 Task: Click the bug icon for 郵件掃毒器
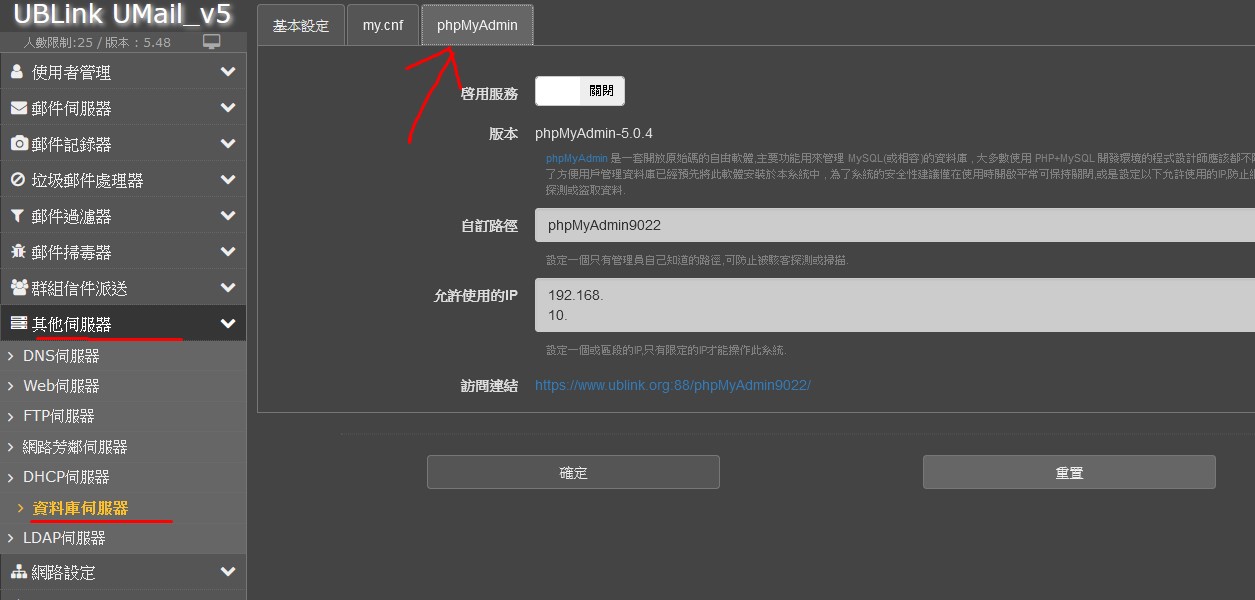tap(18, 252)
